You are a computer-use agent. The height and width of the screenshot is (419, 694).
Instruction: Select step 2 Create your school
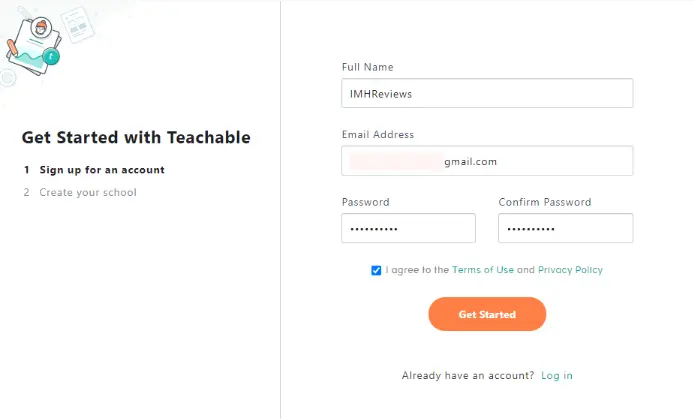[87, 192]
